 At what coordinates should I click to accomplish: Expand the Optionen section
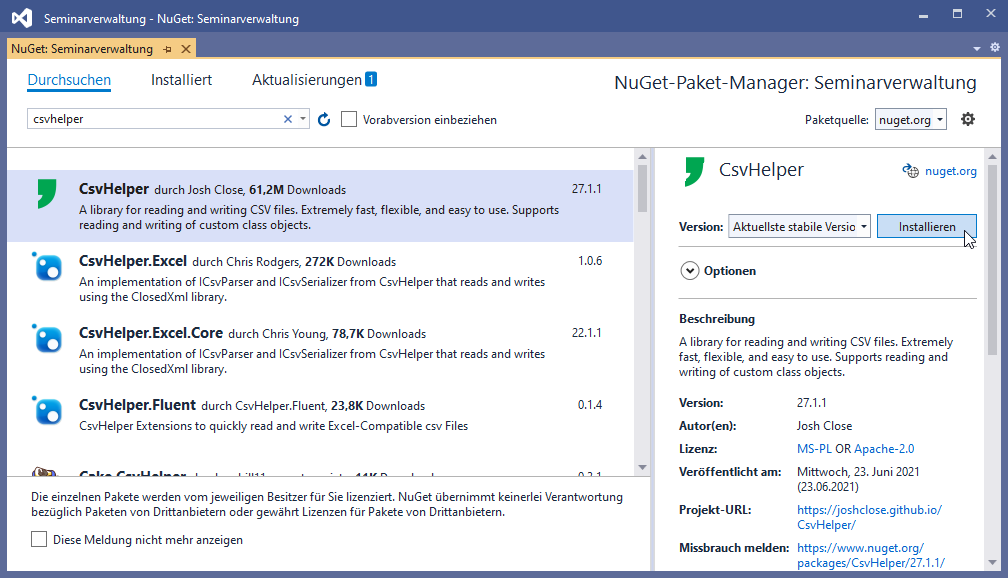pyautogui.click(x=690, y=270)
